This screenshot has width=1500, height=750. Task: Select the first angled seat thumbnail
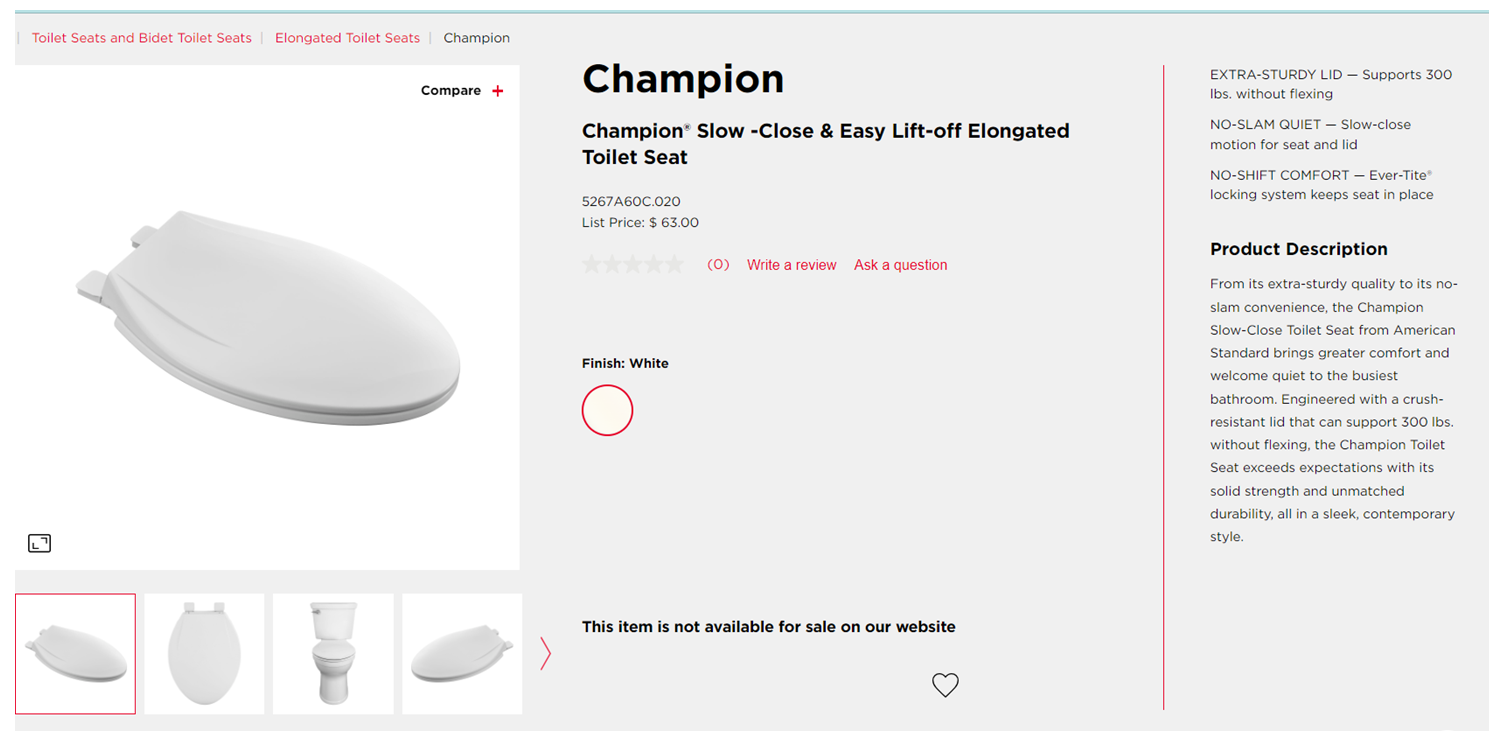click(x=75, y=654)
